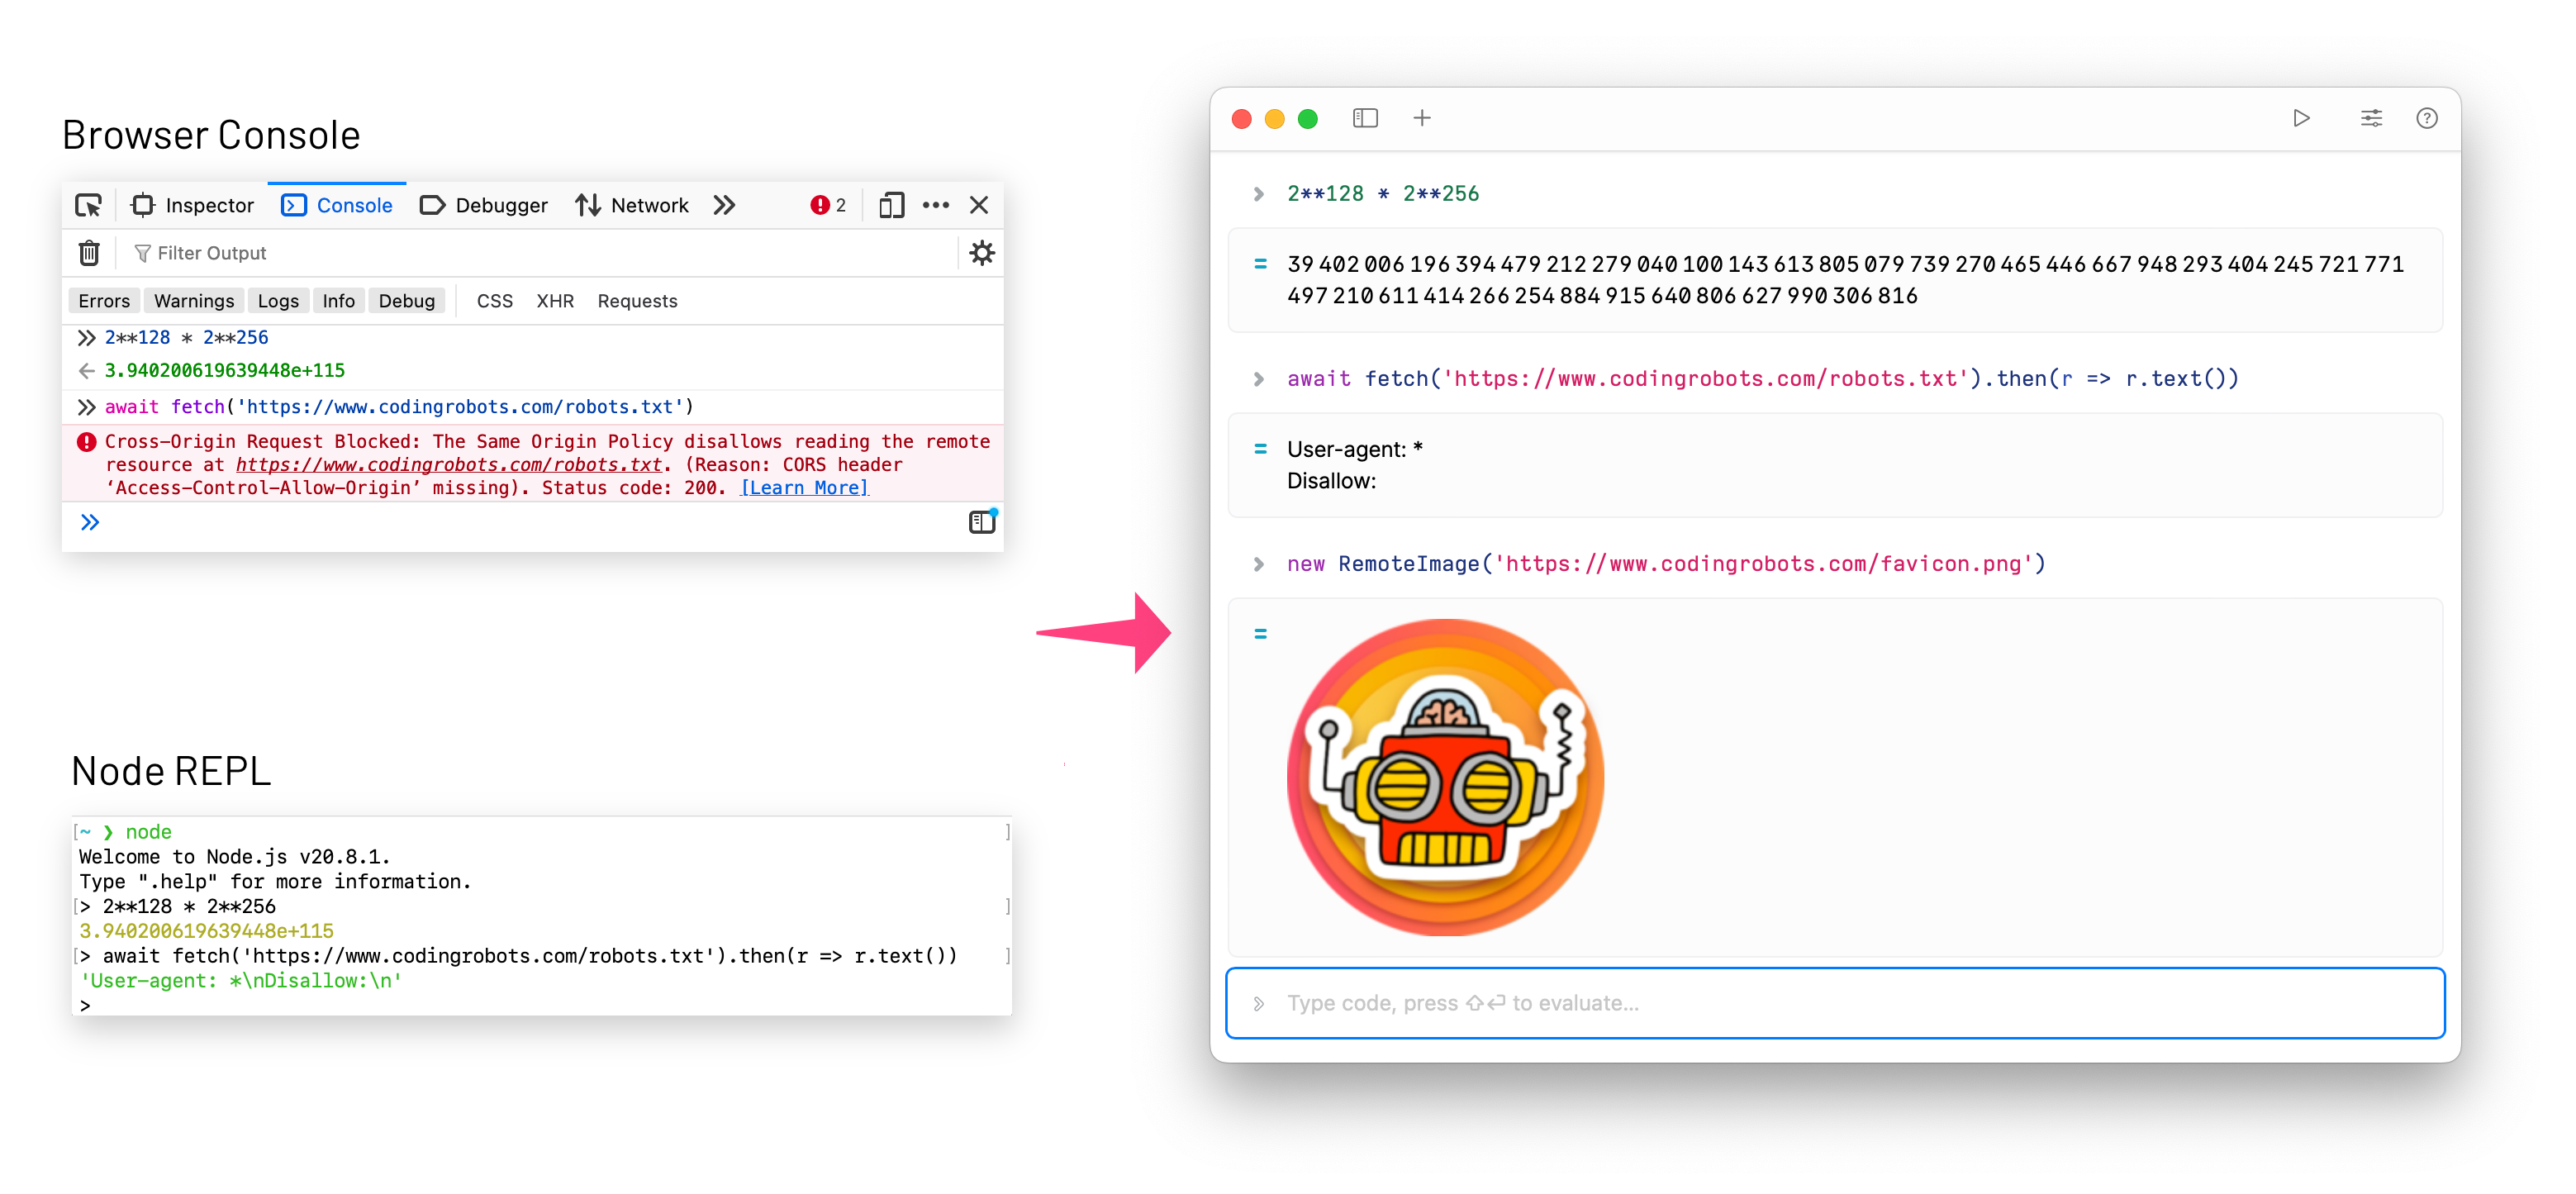Open the devtools meatball overflow menu
The image size is (2576, 1194).
[937, 204]
